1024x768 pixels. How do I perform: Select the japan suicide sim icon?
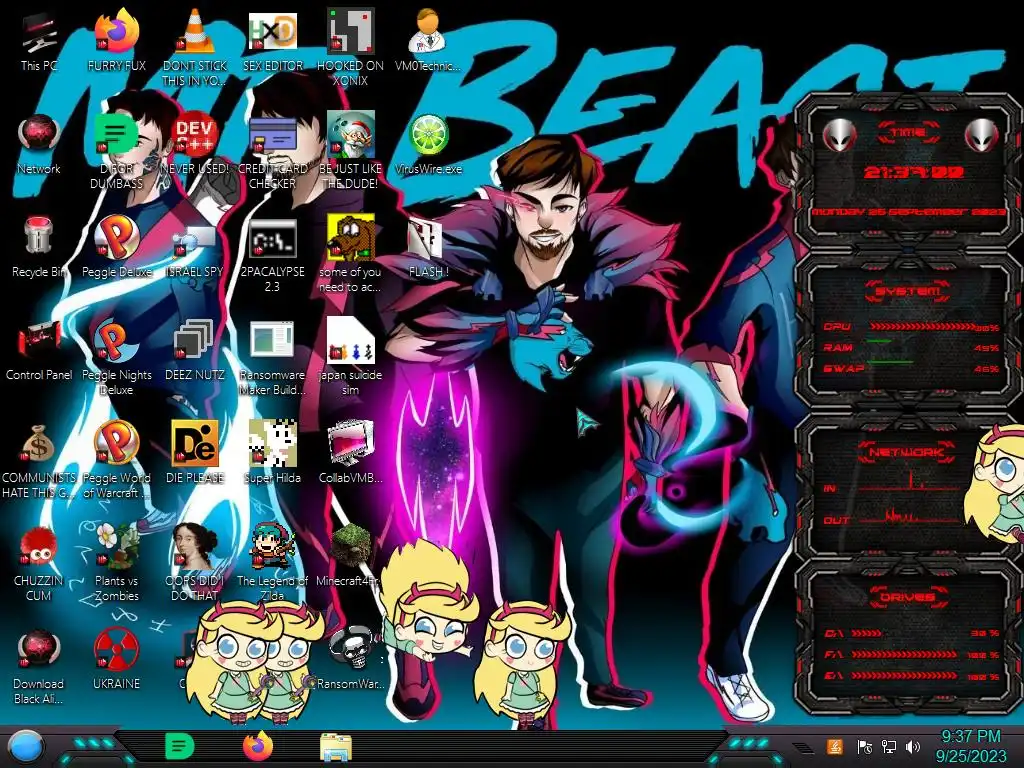tap(350, 341)
